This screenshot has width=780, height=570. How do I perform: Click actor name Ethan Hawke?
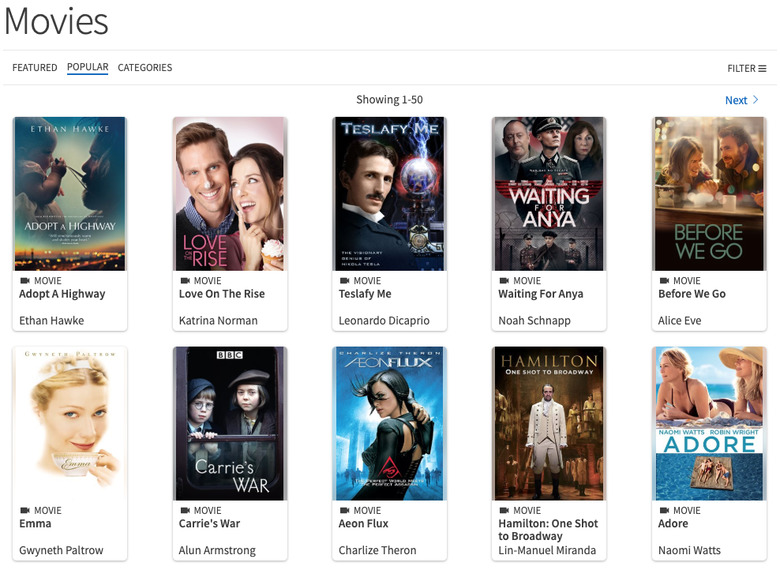(52, 321)
